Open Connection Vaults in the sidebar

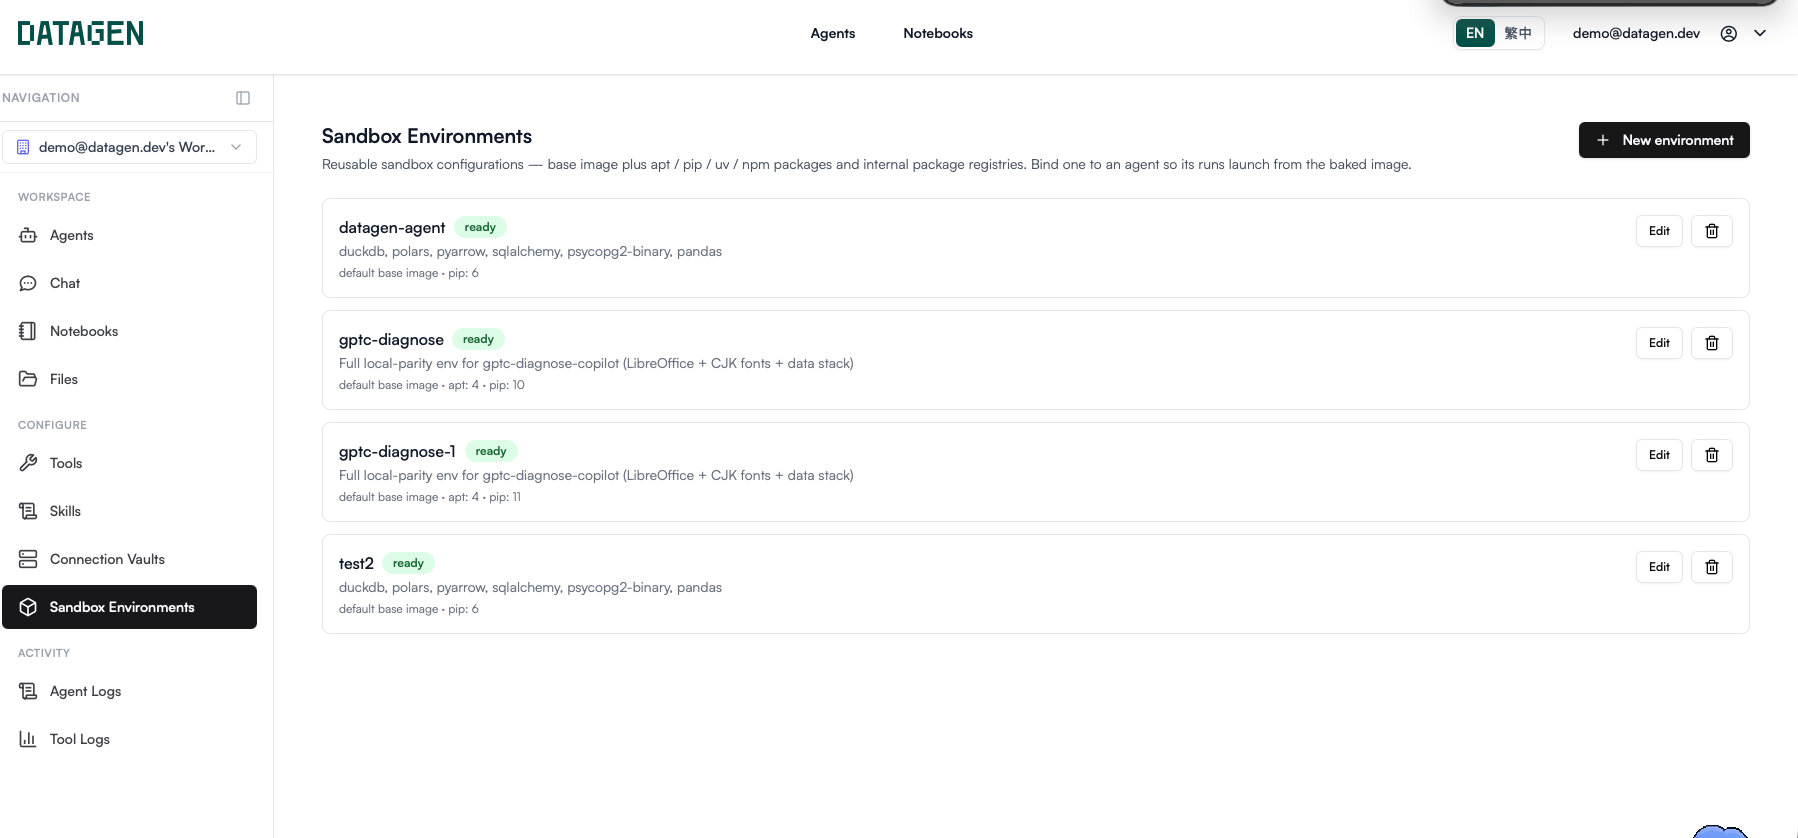pos(129,559)
